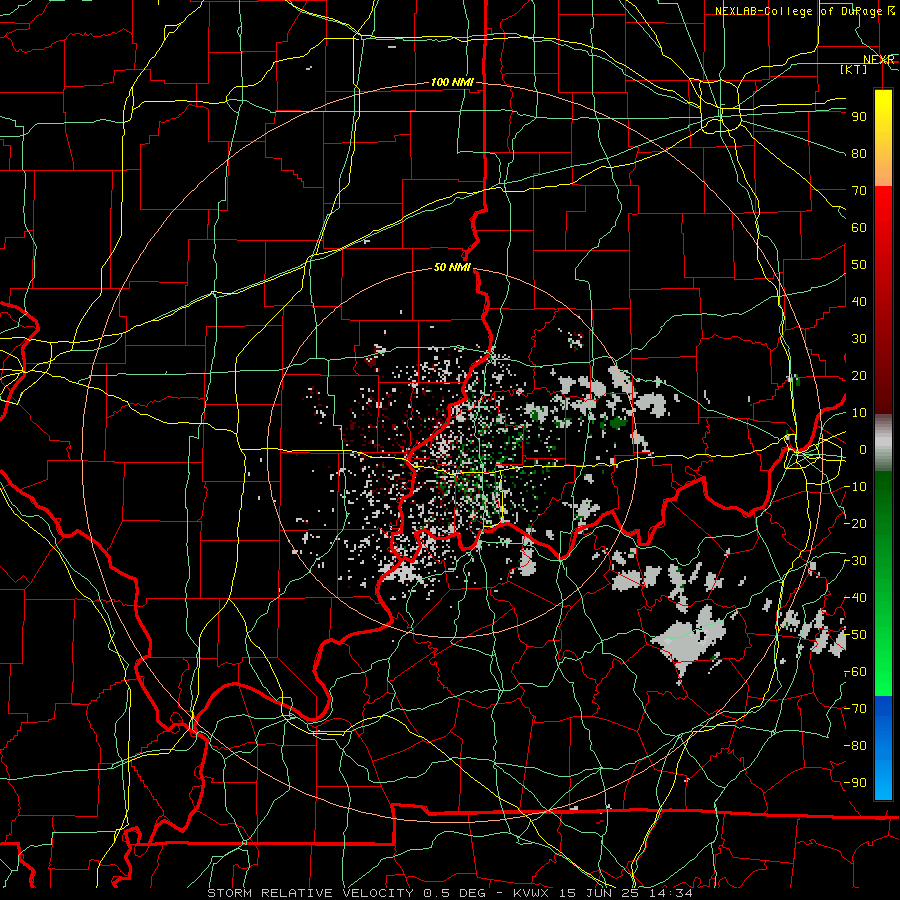Click the 100 NMI range ring label
Image resolution: width=900 pixels, height=900 pixels.
[452, 83]
